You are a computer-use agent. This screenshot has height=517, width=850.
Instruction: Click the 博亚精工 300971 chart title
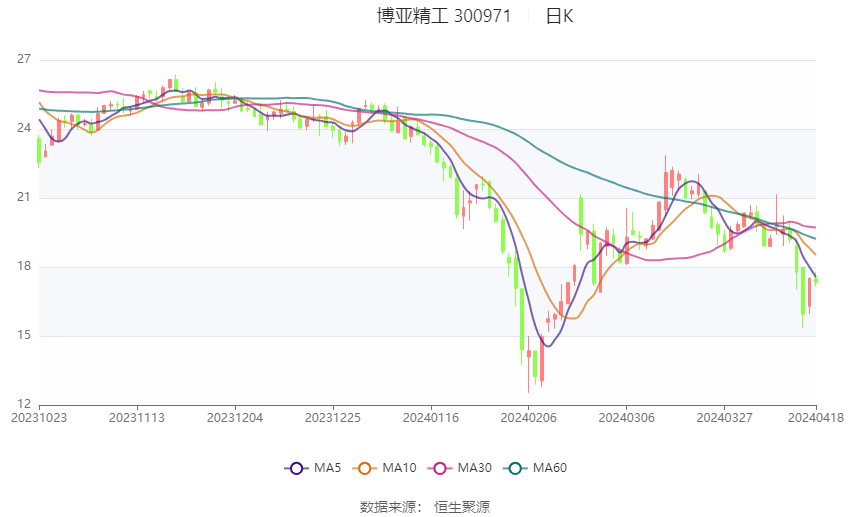tap(444, 16)
